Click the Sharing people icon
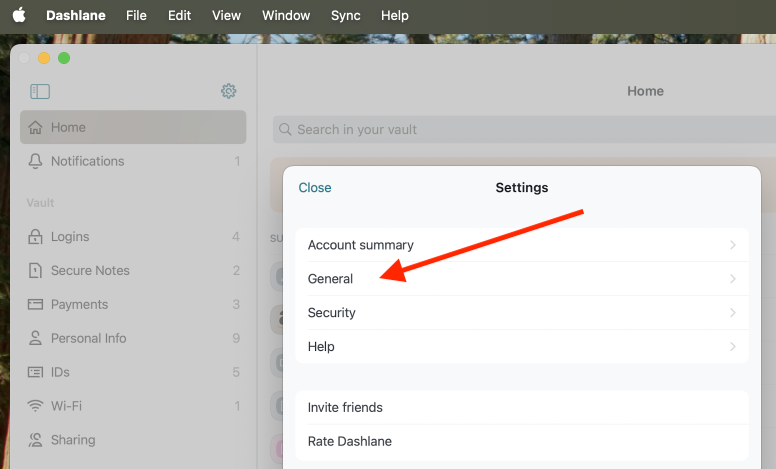The width and height of the screenshot is (776, 469). 35,440
